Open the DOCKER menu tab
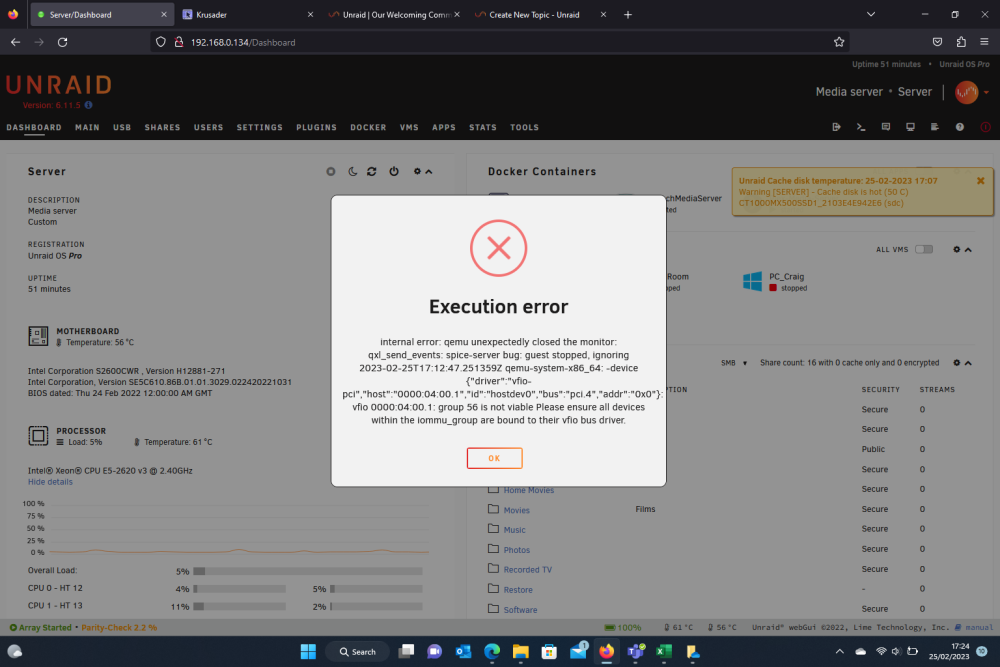Viewport: 1000px width, 667px height. click(x=368, y=128)
